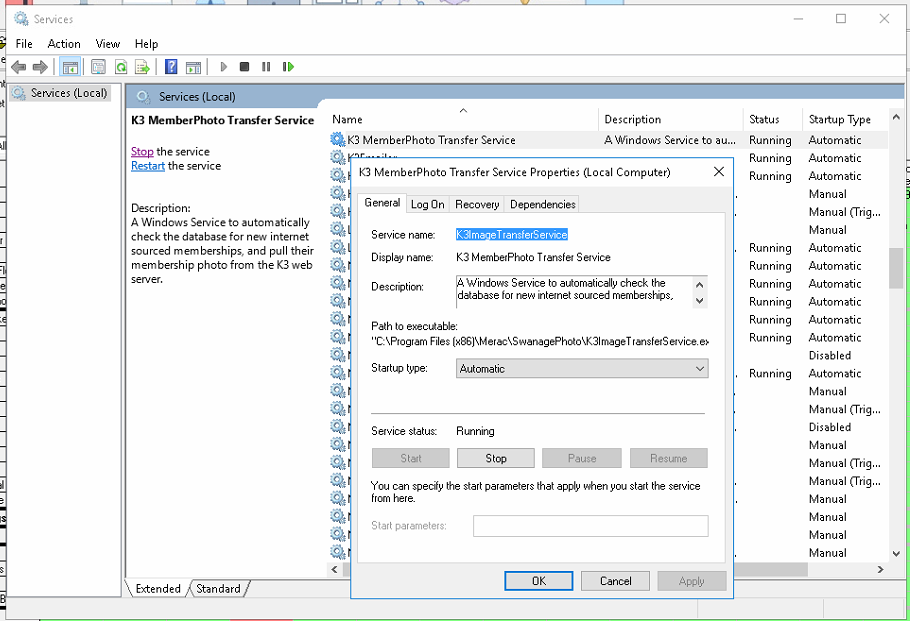Click the Refresh toolbar icon
Image resolution: width=910 pixels, height=621 pixels.
(x=121, y=67)
